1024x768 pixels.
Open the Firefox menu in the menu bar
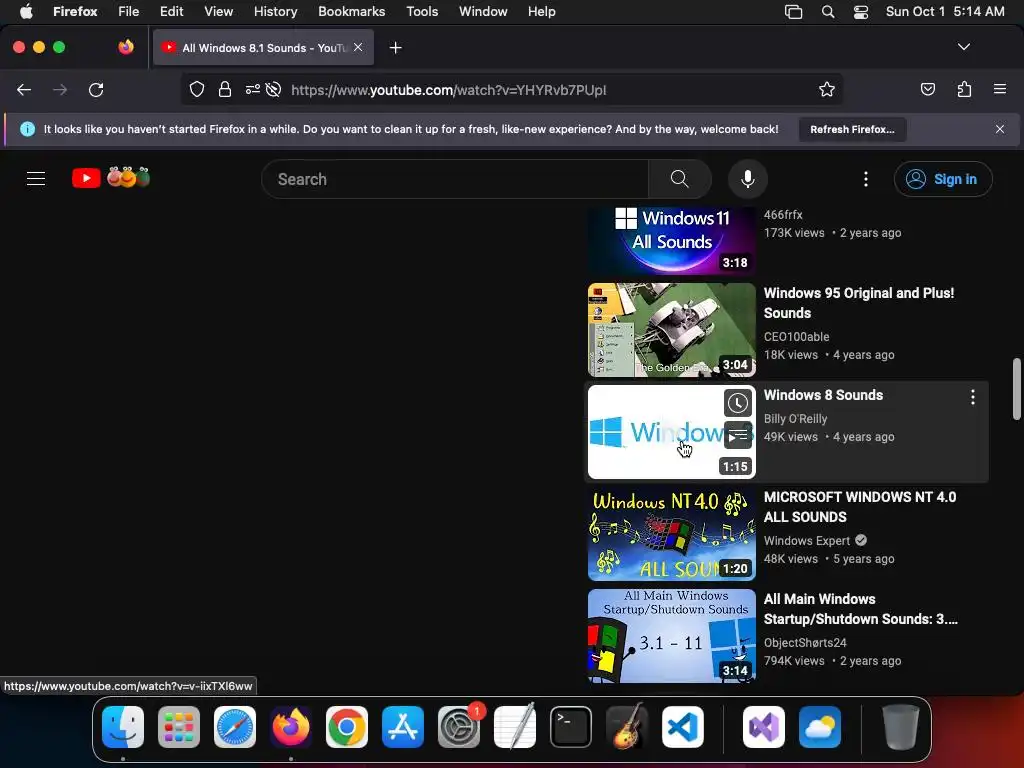[75, 12]
